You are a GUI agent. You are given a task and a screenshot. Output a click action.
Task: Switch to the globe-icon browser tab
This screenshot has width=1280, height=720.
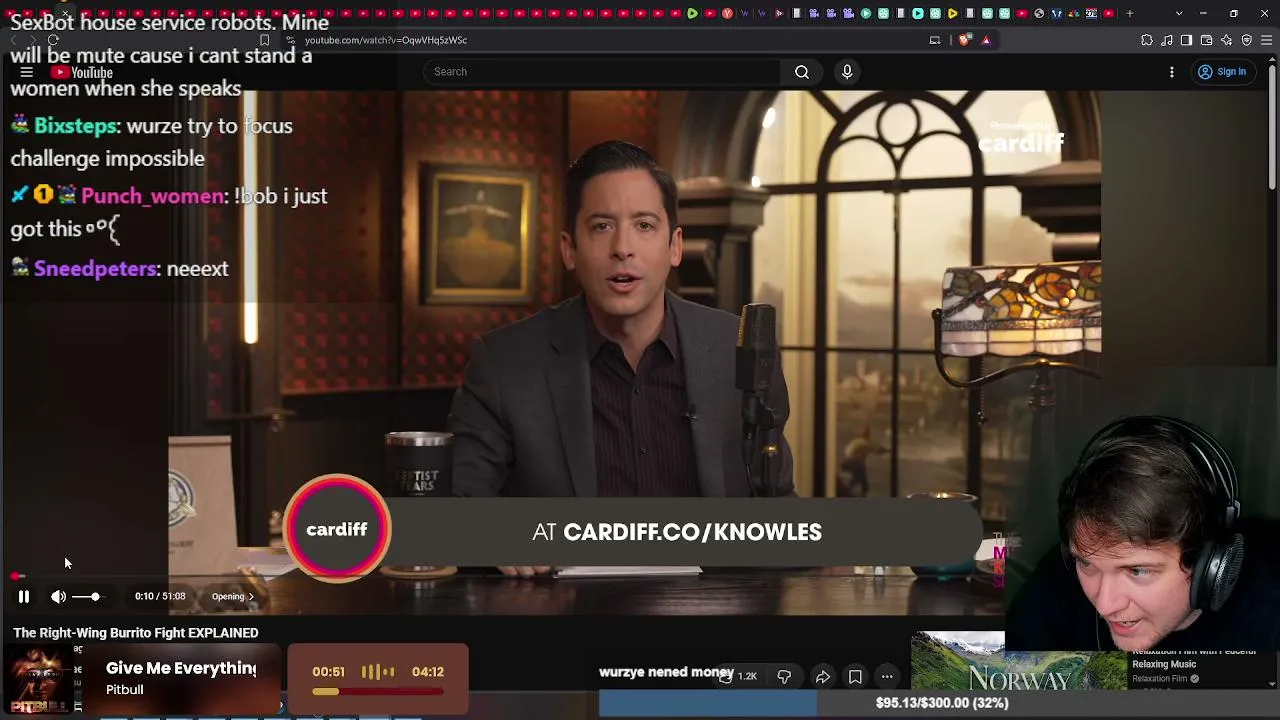point(1039,13)
